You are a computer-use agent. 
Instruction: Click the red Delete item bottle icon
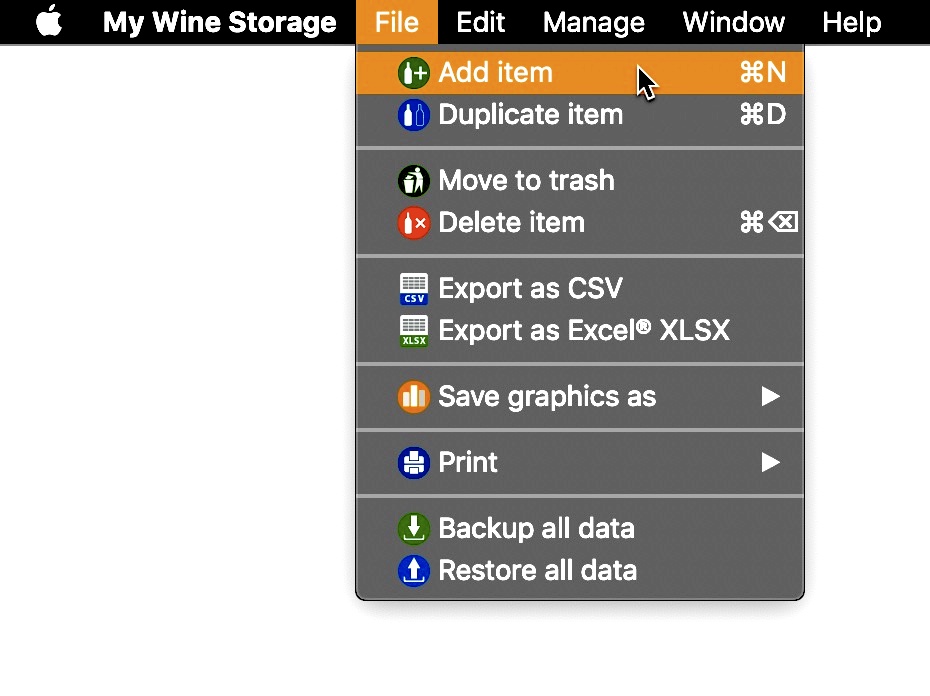point(413,223)
